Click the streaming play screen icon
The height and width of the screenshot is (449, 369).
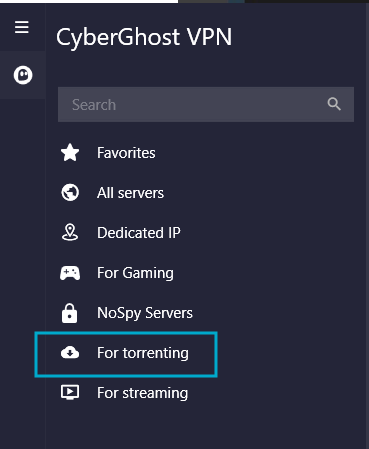click(70, 392)
